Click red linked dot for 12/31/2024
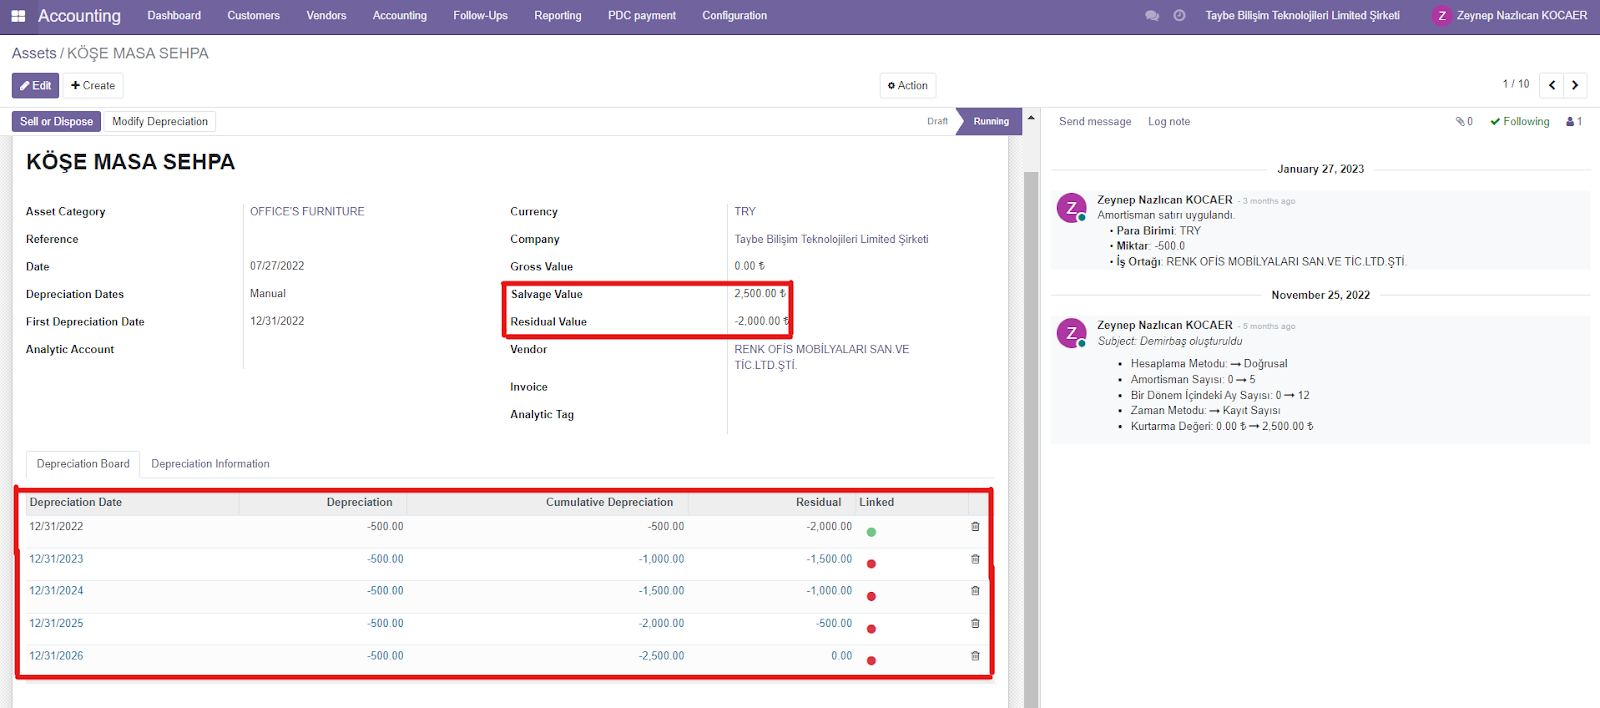This screenshot has height=708, width=1600. pos(871,597)
